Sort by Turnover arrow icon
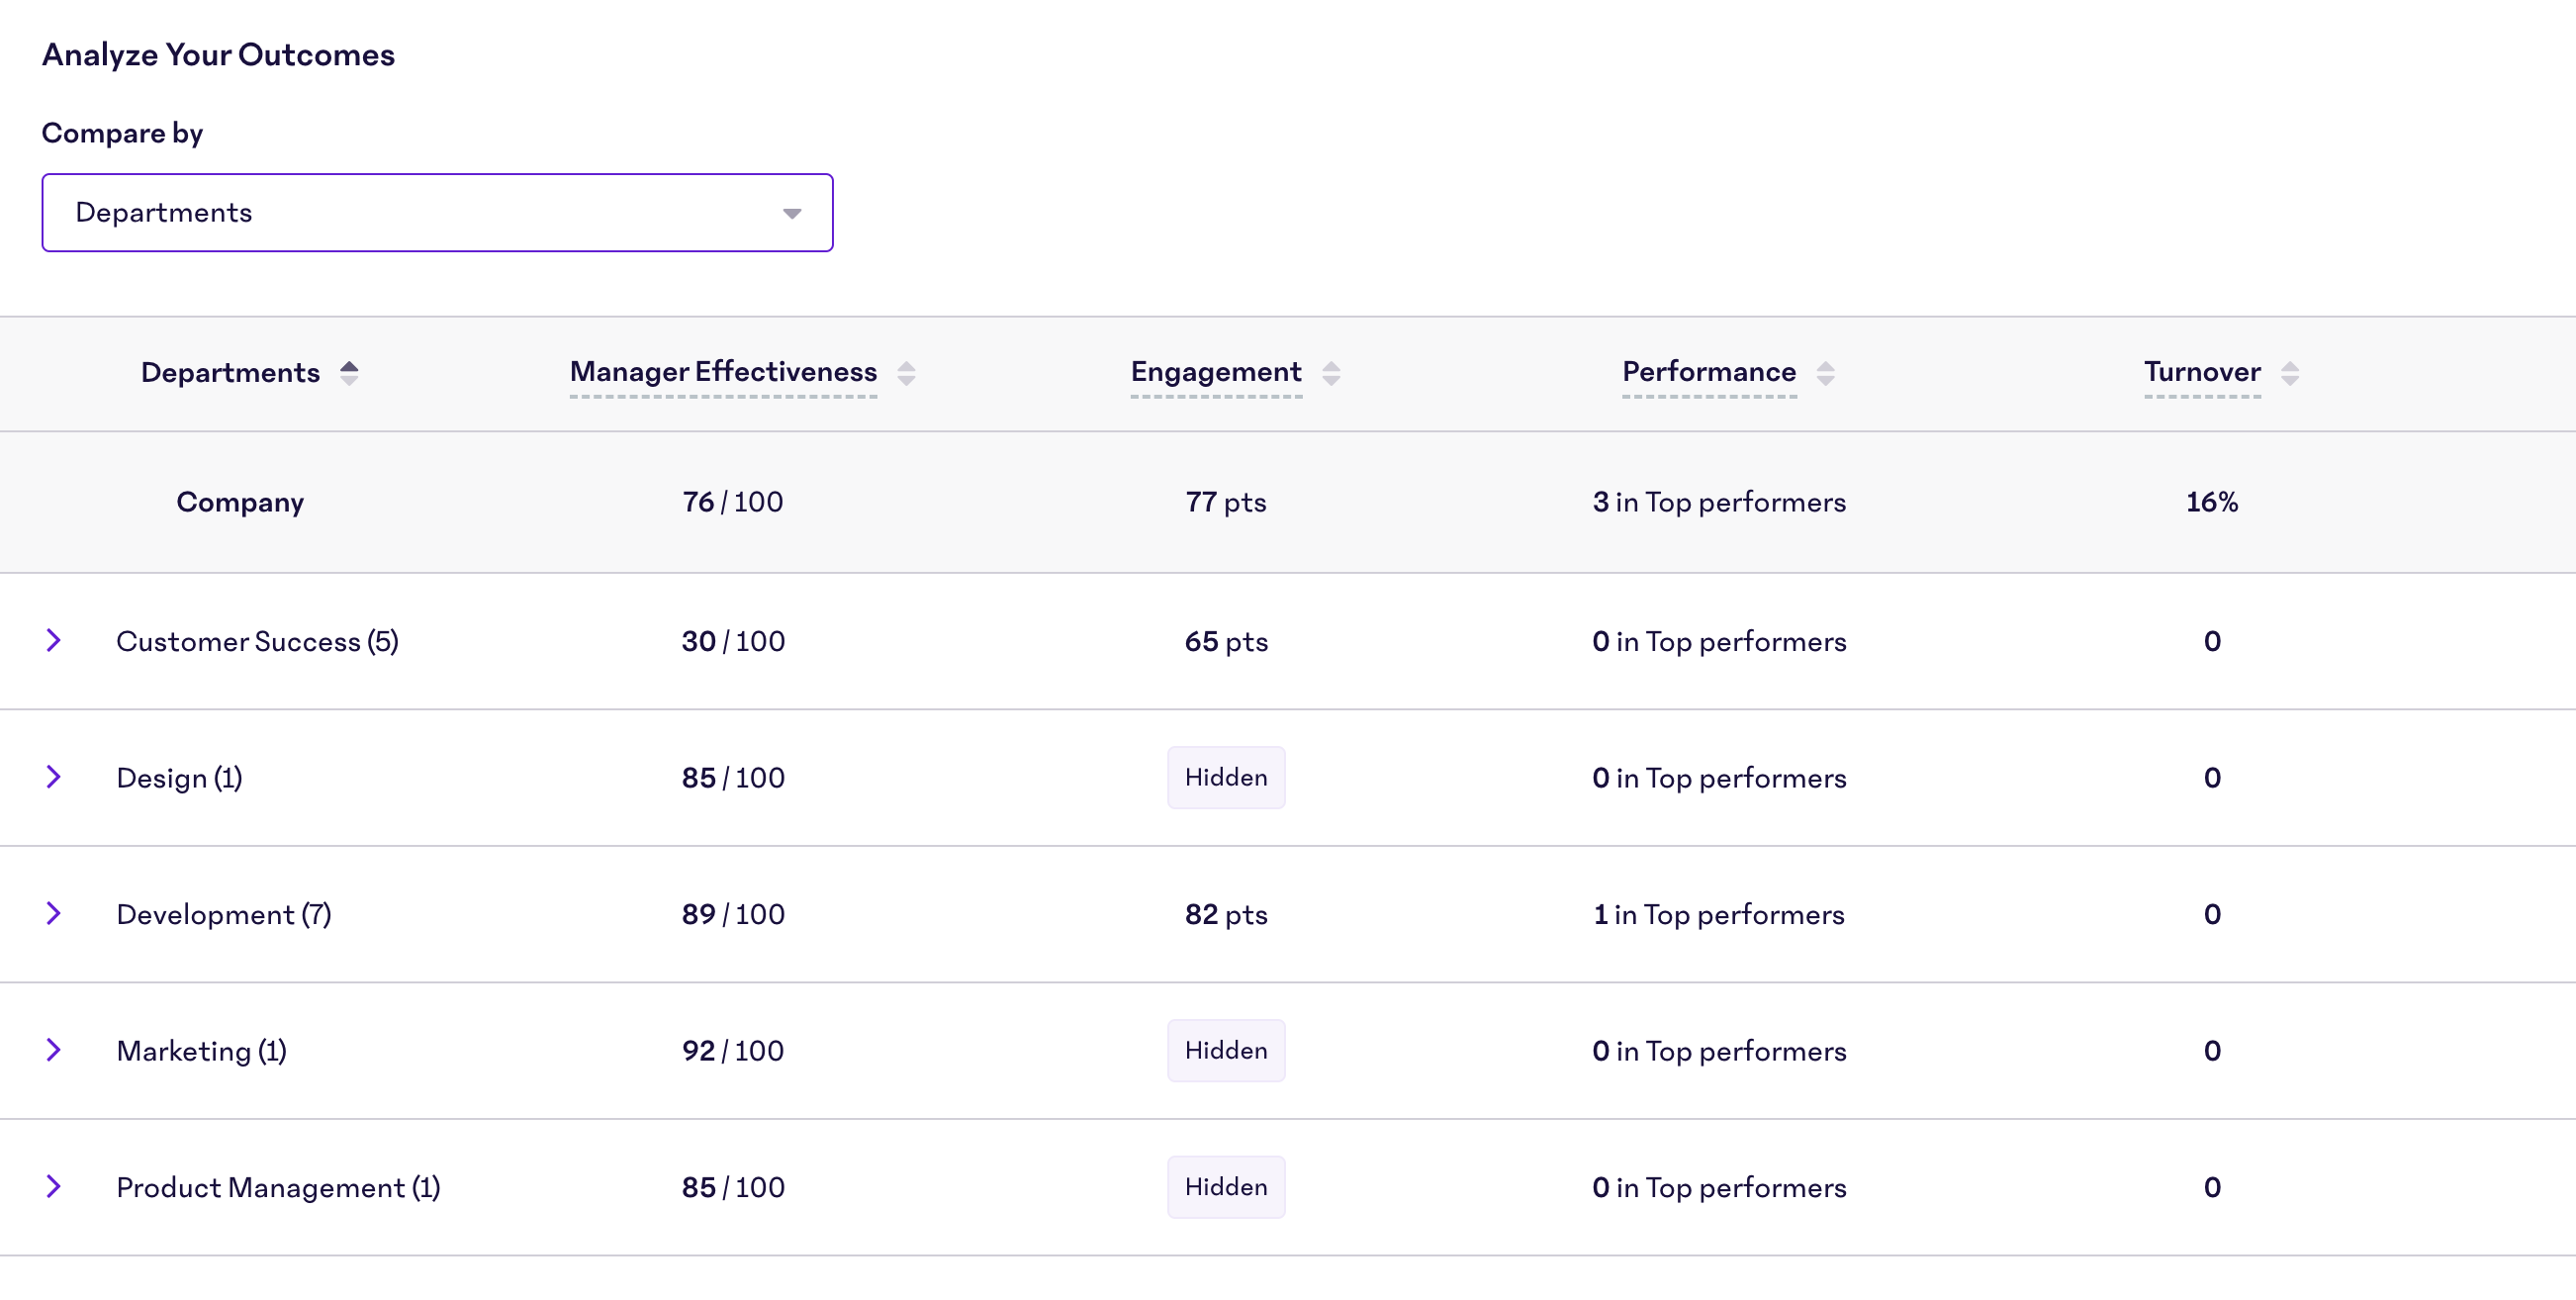This screenshot has height=1300, width=2576. coord(2290,372)
